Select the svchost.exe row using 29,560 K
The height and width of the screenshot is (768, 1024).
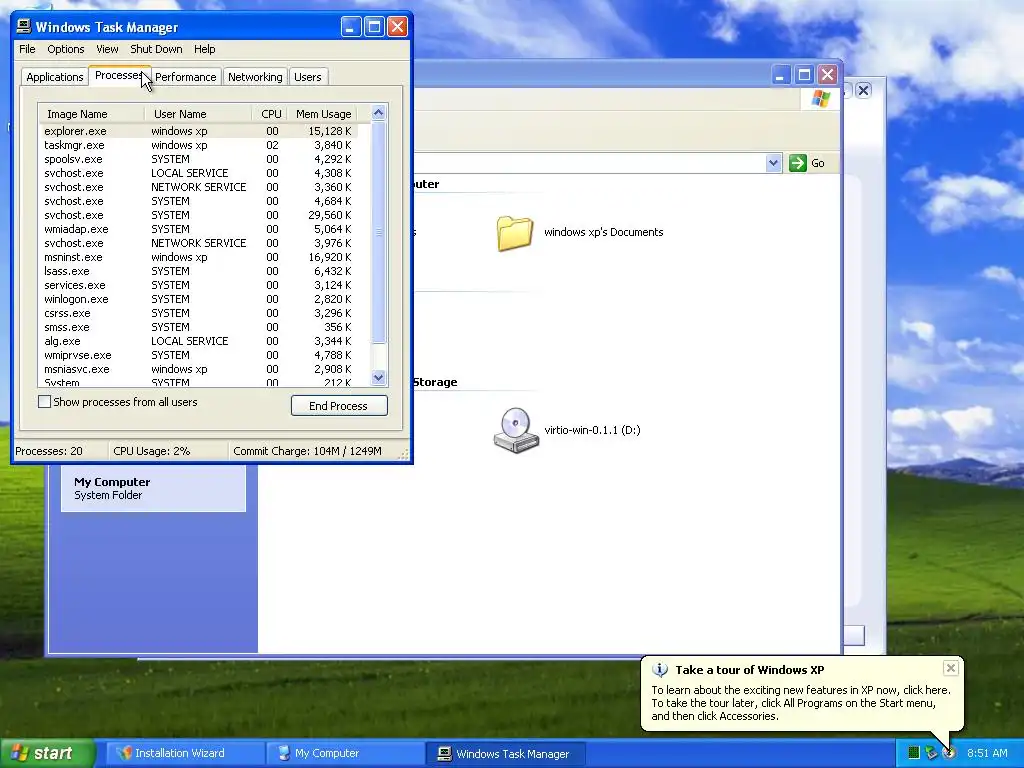[198, 216]
